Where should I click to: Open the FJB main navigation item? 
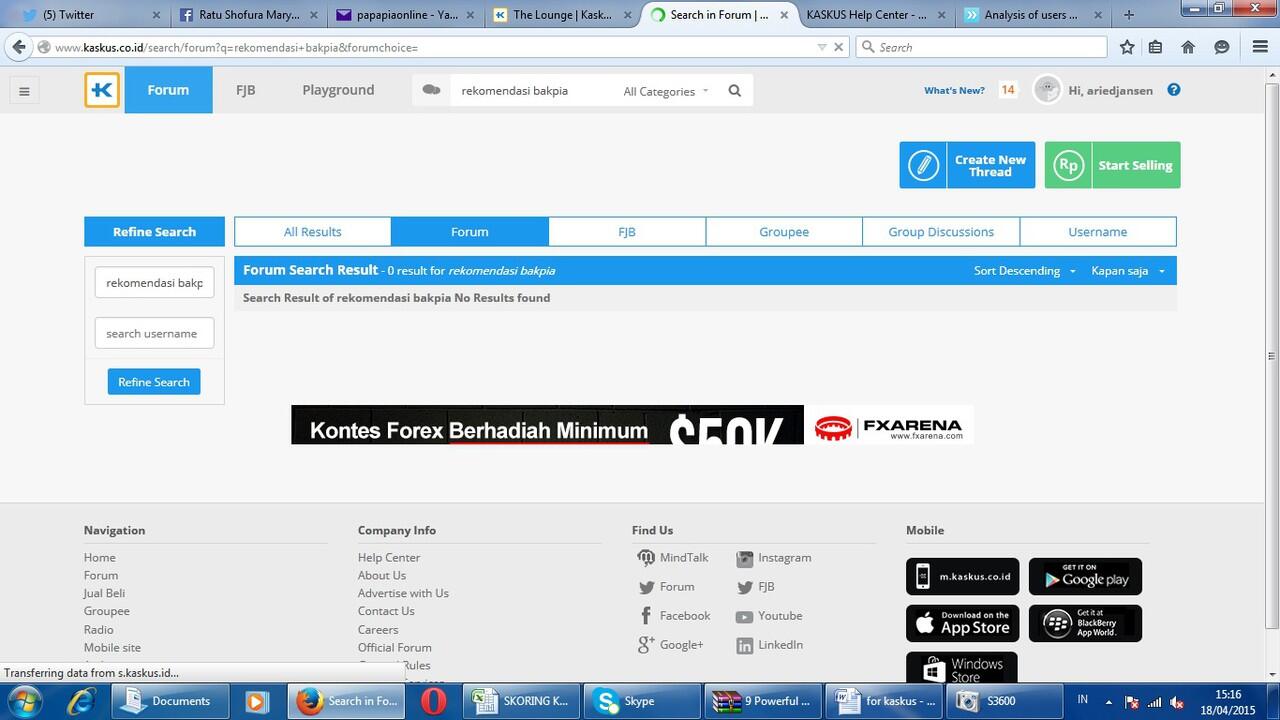pos(246,90)
